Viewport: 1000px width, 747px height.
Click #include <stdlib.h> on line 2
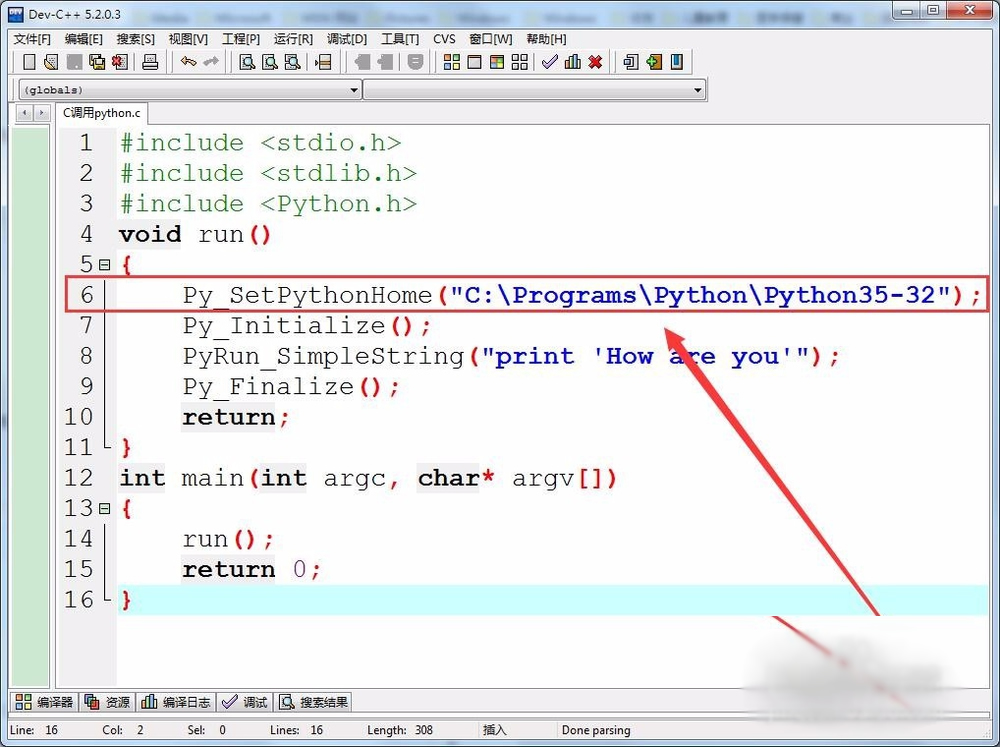pos(268,174)
